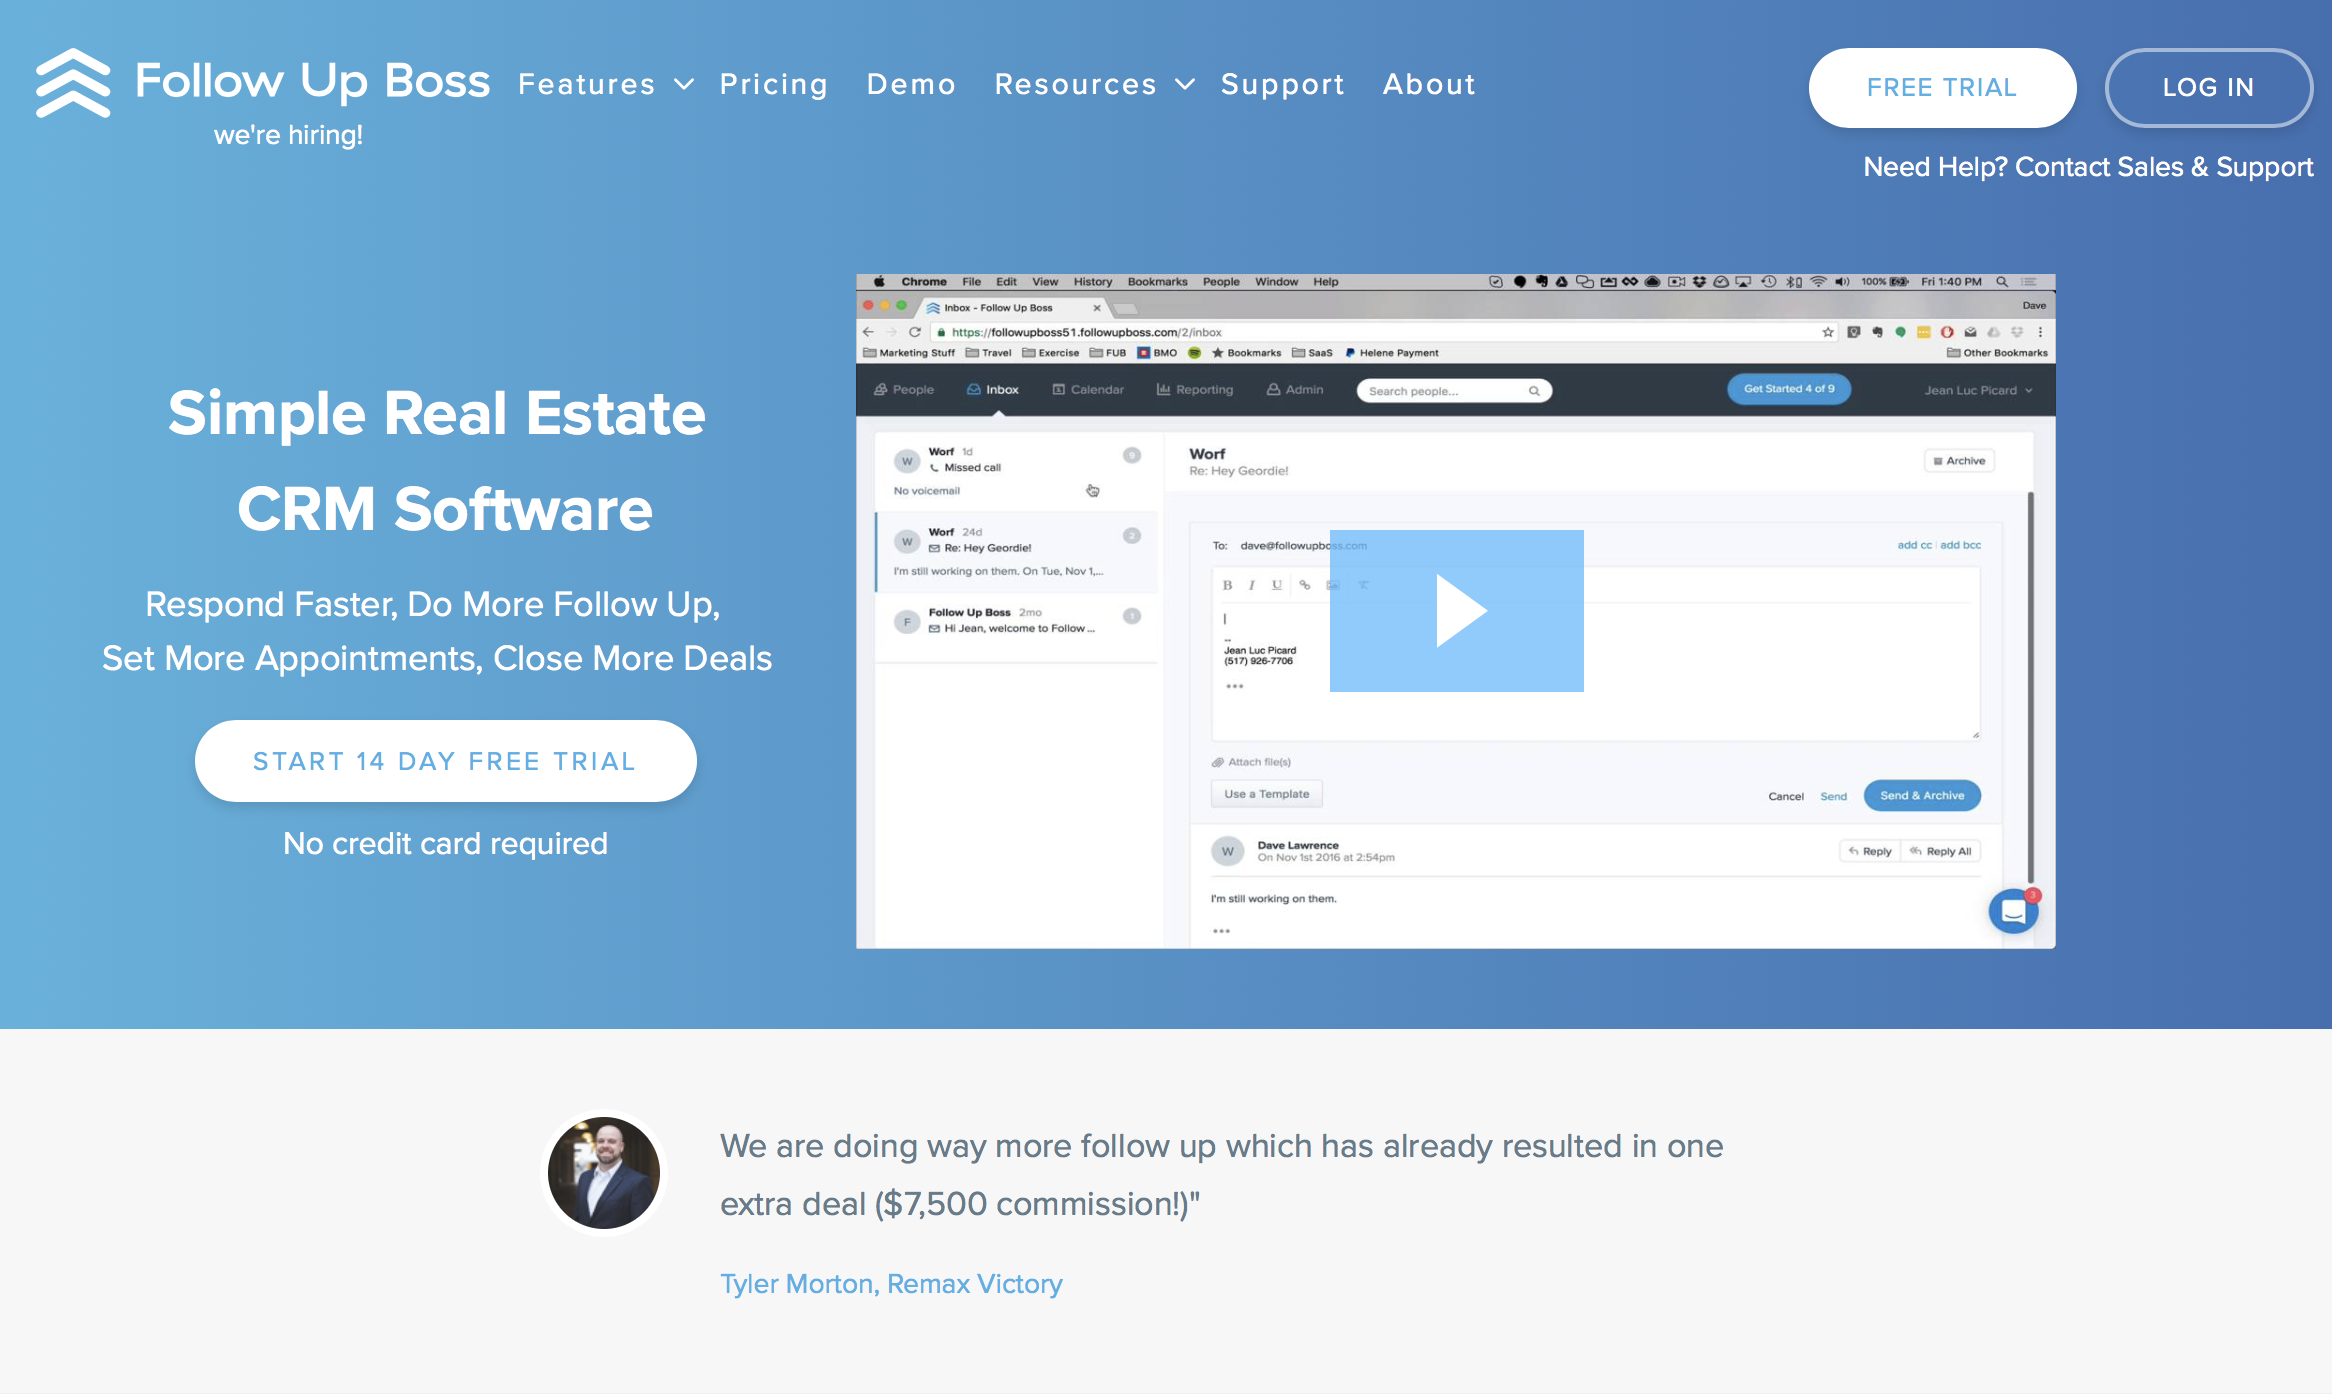Click the Italic icon in the demo email editor
Image resolution: width=2332 pixels, height=1394 pixels.
point(1252,585)
